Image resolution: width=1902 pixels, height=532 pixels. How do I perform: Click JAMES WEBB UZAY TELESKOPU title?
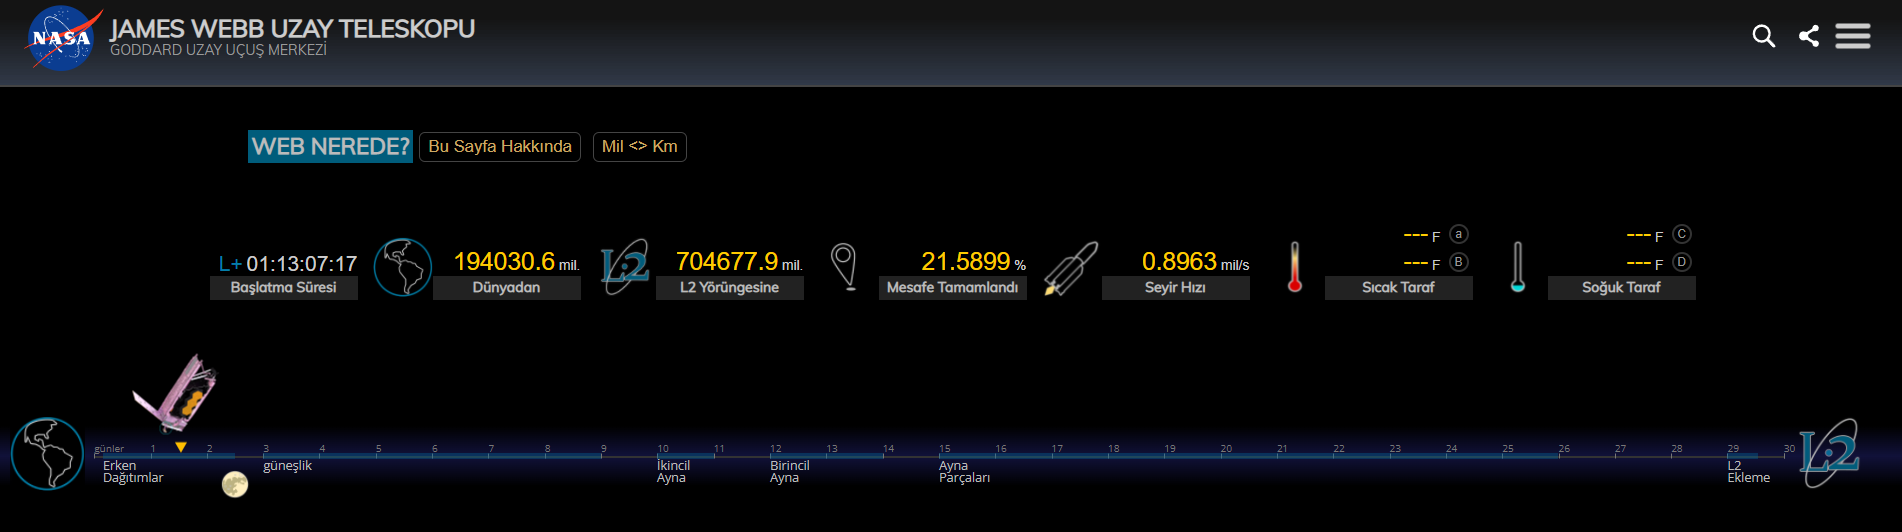pyautogui.click(x=292, y=29)
